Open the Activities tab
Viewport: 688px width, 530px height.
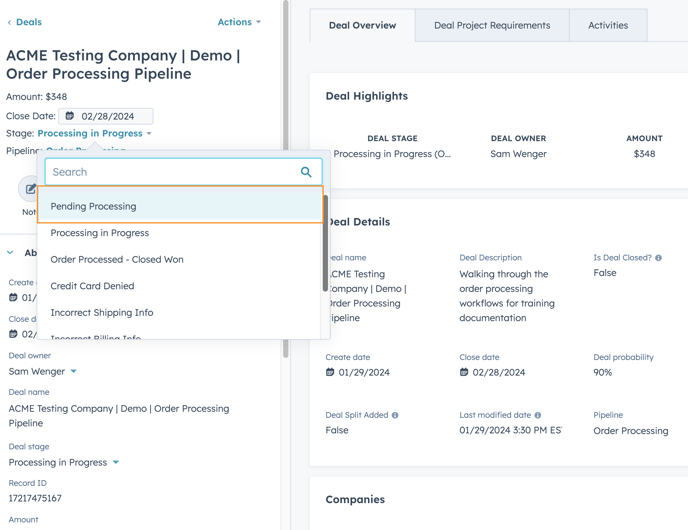(608, 25)
